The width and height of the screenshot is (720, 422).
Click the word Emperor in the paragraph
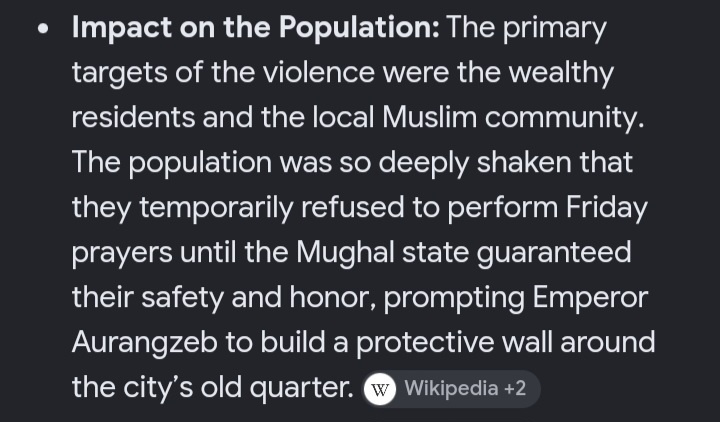591,298
